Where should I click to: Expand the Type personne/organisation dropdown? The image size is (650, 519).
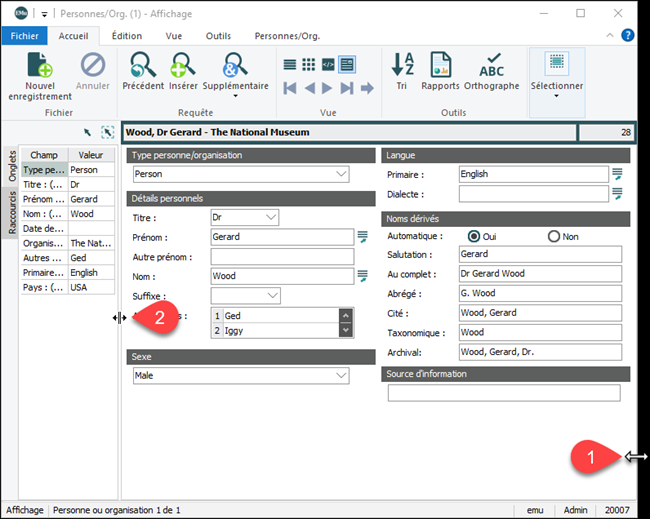[342, 174]
